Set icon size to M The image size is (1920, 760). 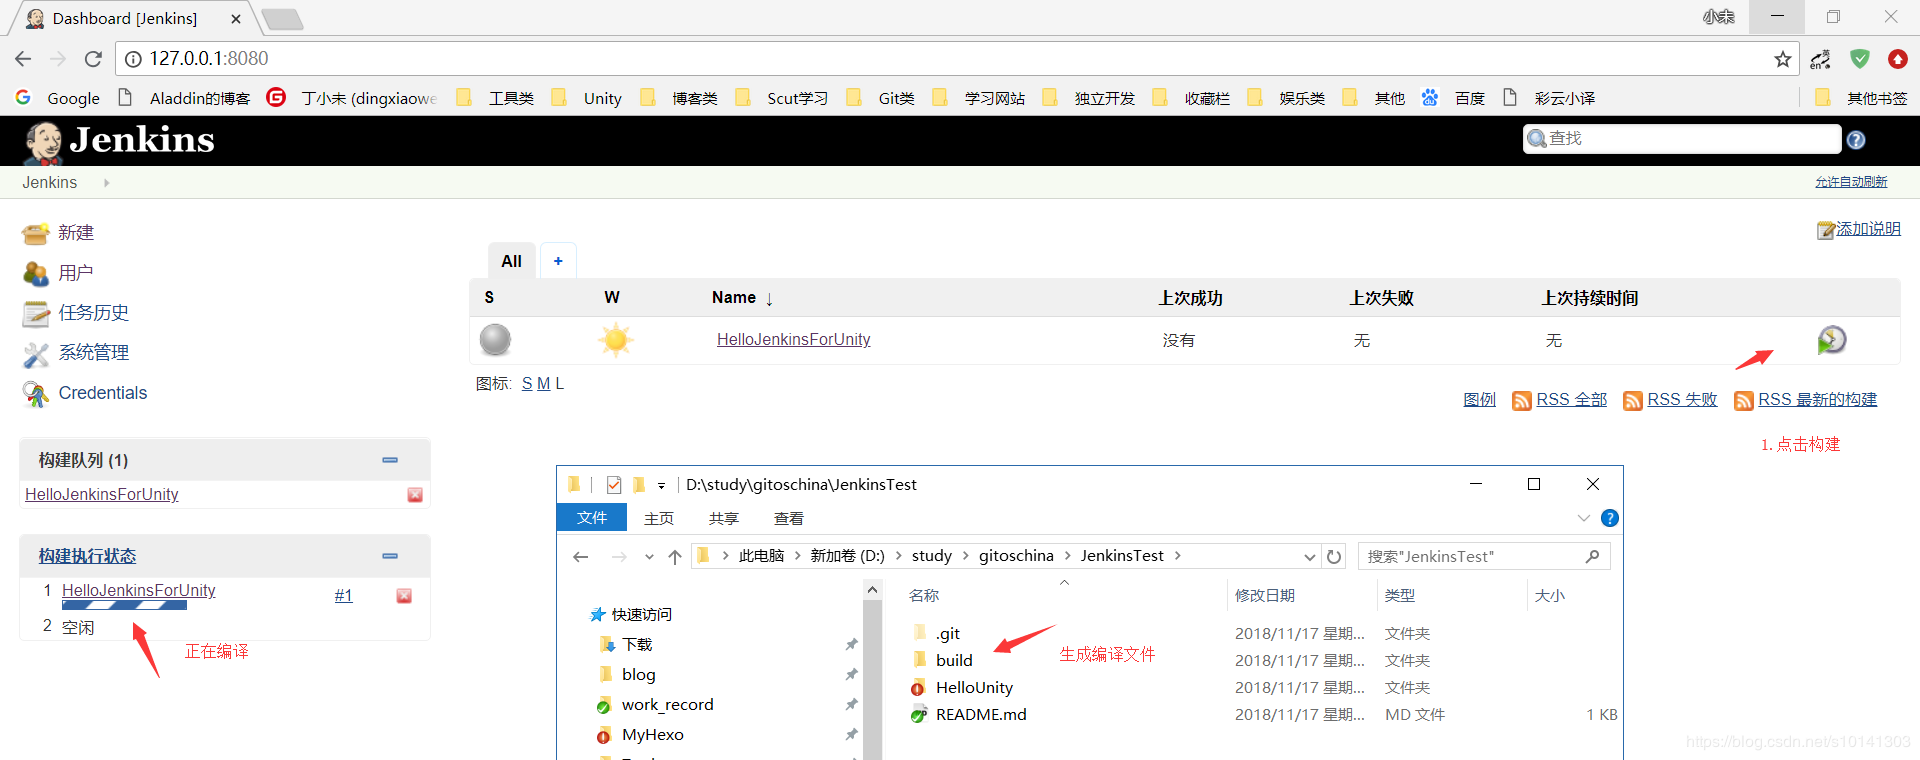tap(543, 384)
